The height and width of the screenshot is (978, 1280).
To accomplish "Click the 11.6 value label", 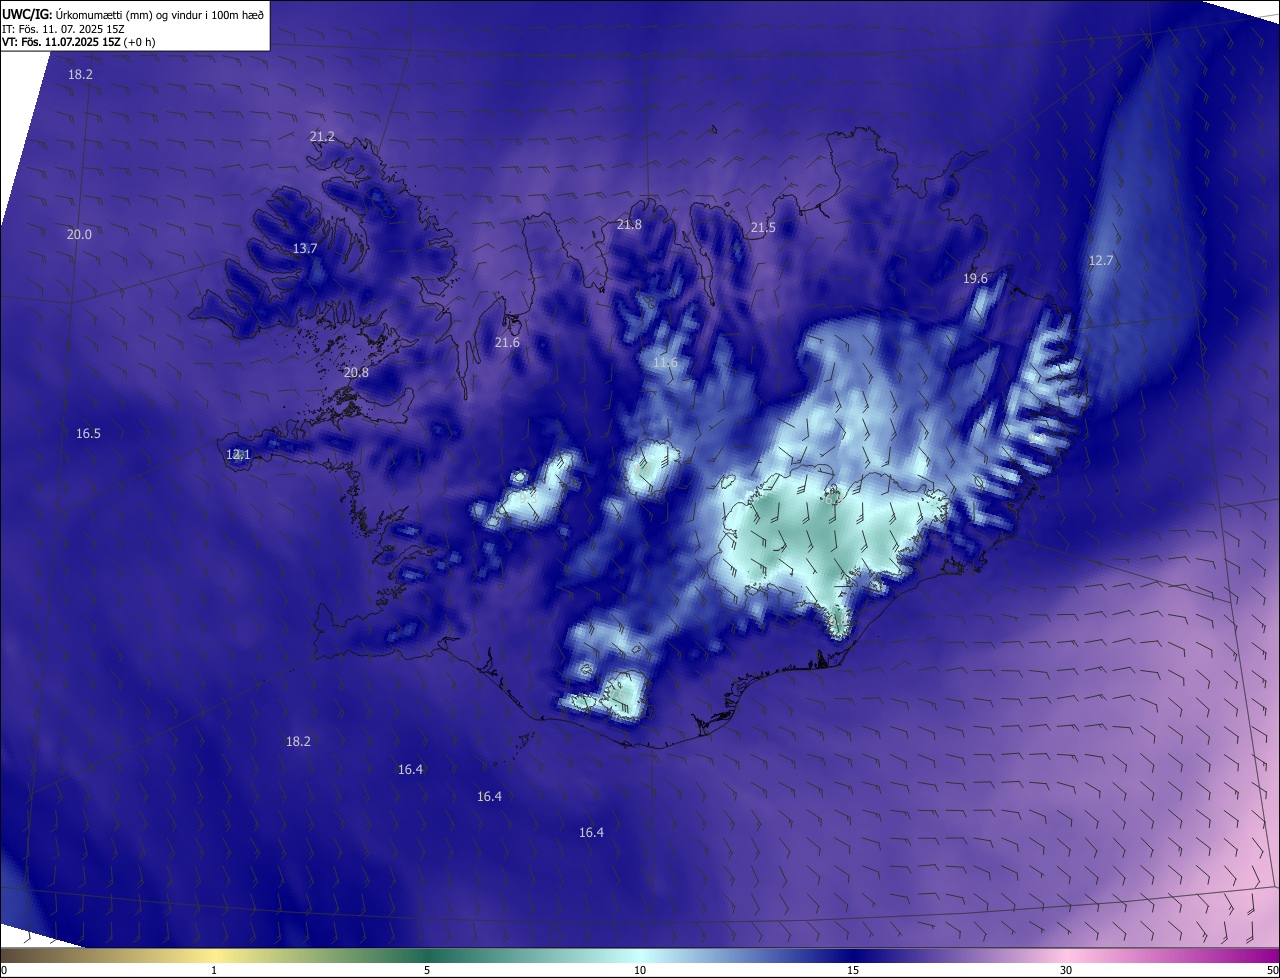I will pos(665,362).
